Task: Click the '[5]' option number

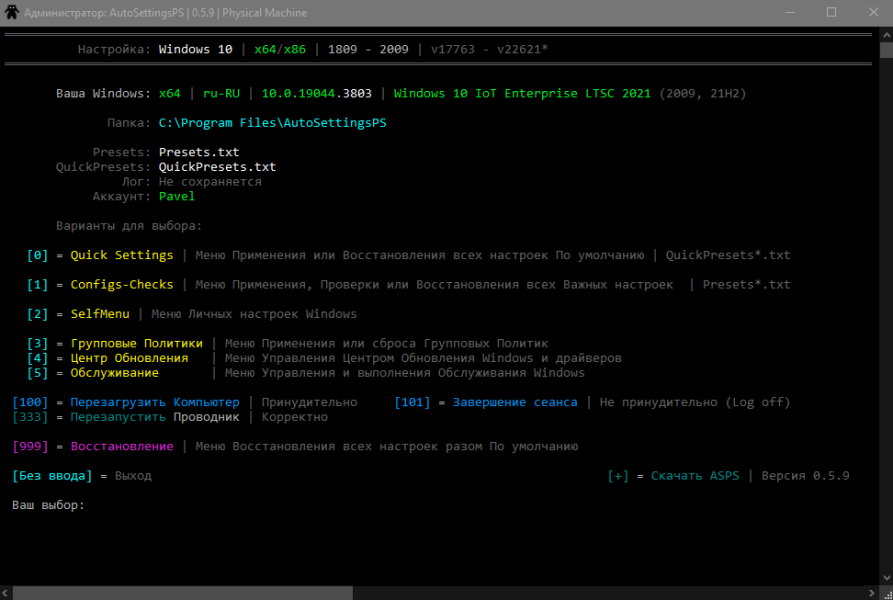Action: [x=37, y=373]
